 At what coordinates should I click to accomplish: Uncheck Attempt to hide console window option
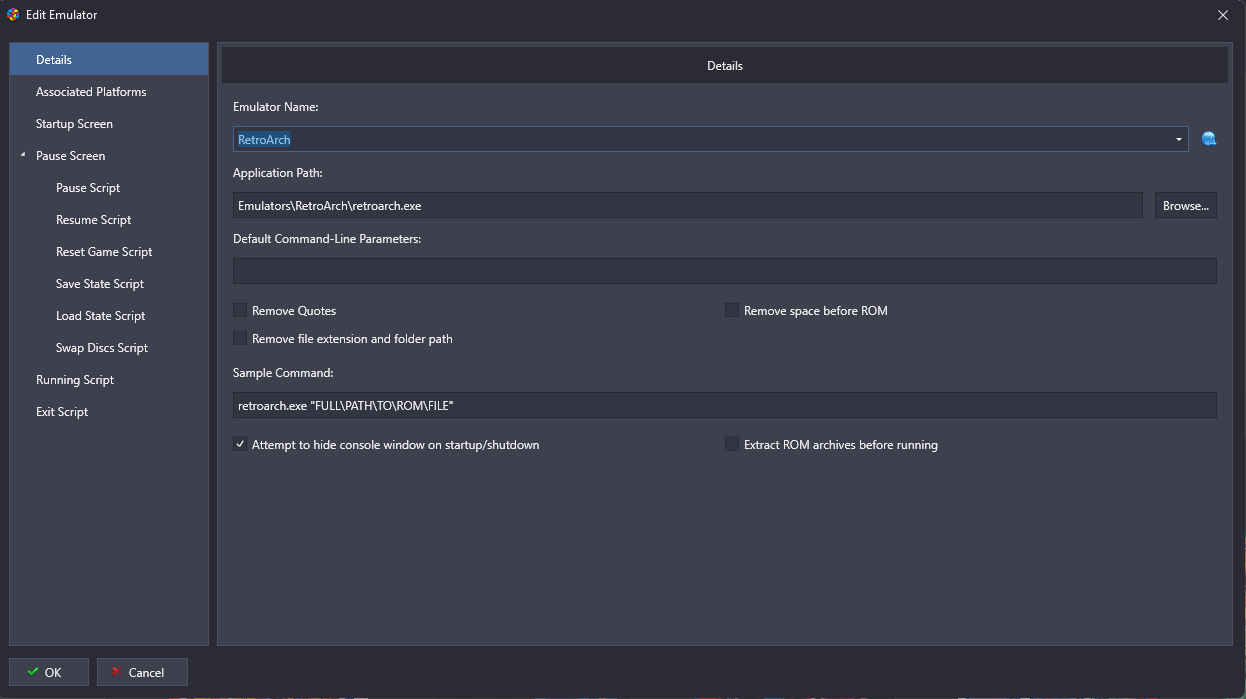tap(240, 444)
